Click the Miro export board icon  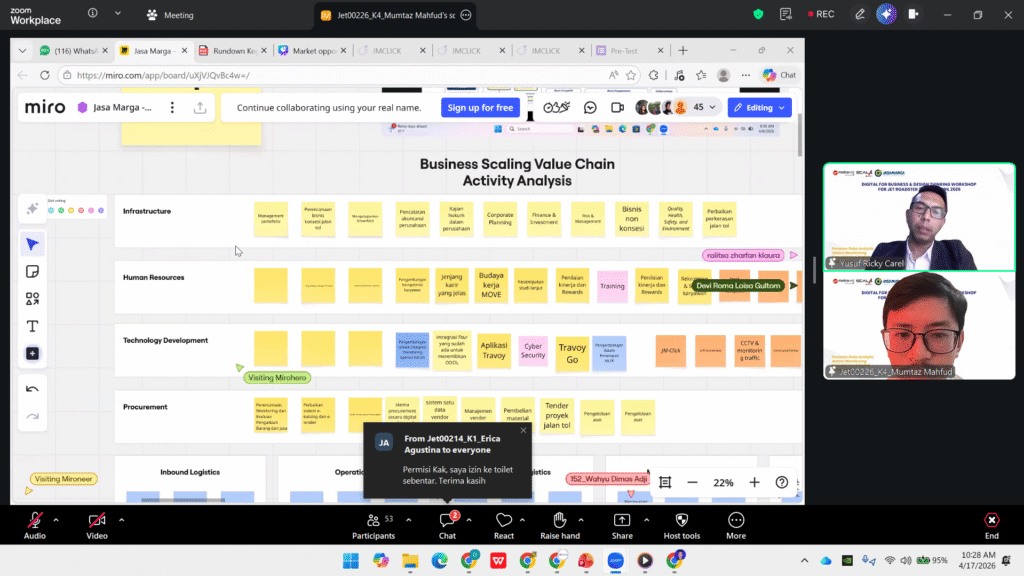(200, 108)
